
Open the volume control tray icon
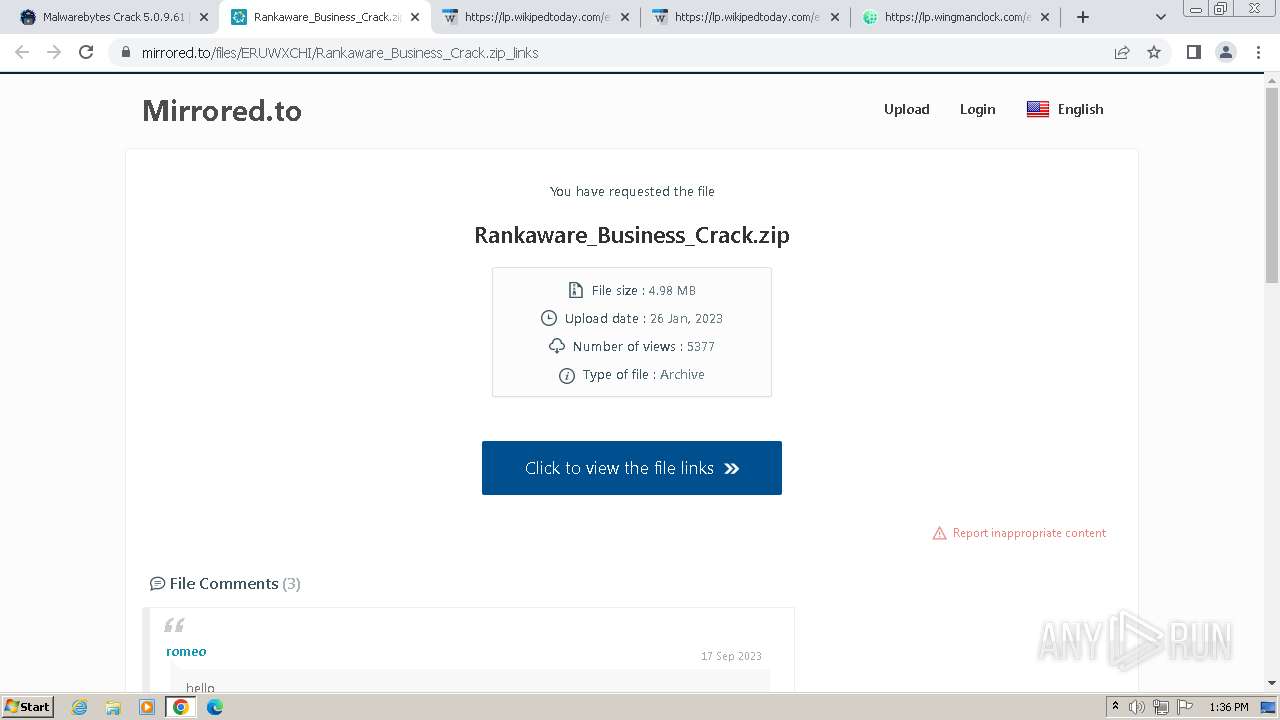pos(1137,707)
